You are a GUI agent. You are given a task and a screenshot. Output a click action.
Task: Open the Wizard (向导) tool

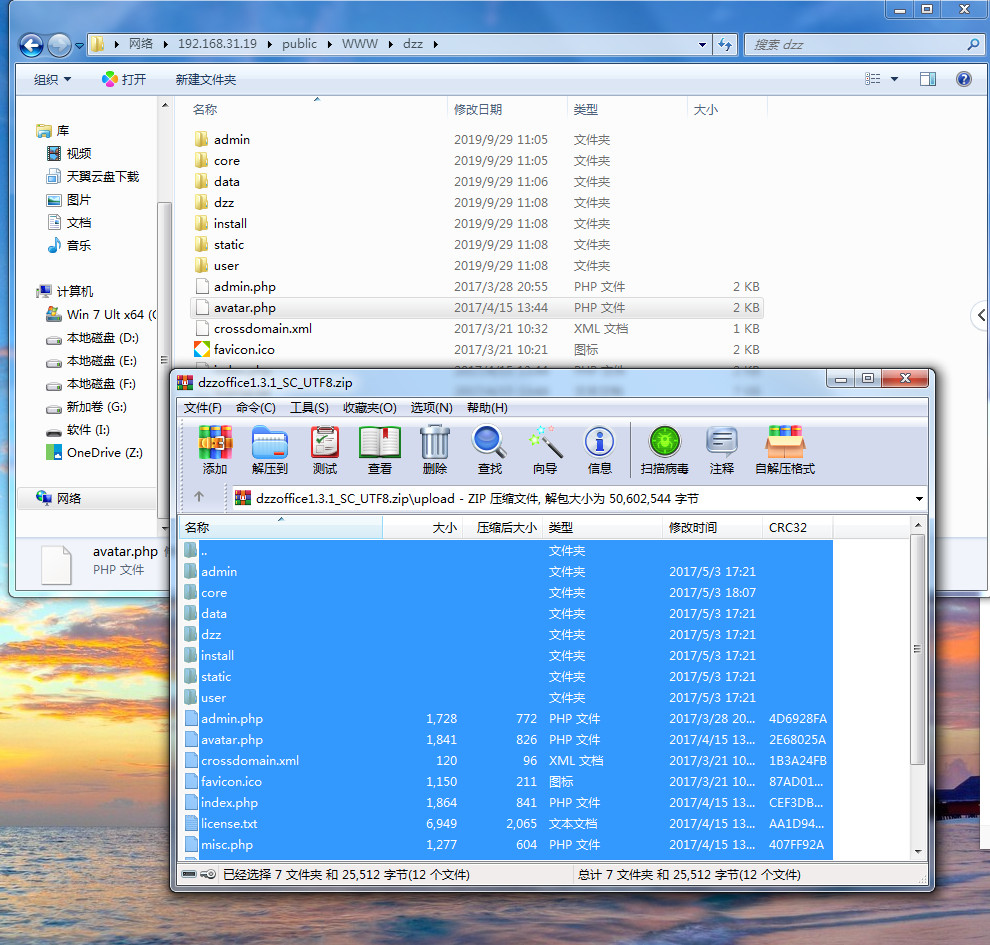point(545,449)
